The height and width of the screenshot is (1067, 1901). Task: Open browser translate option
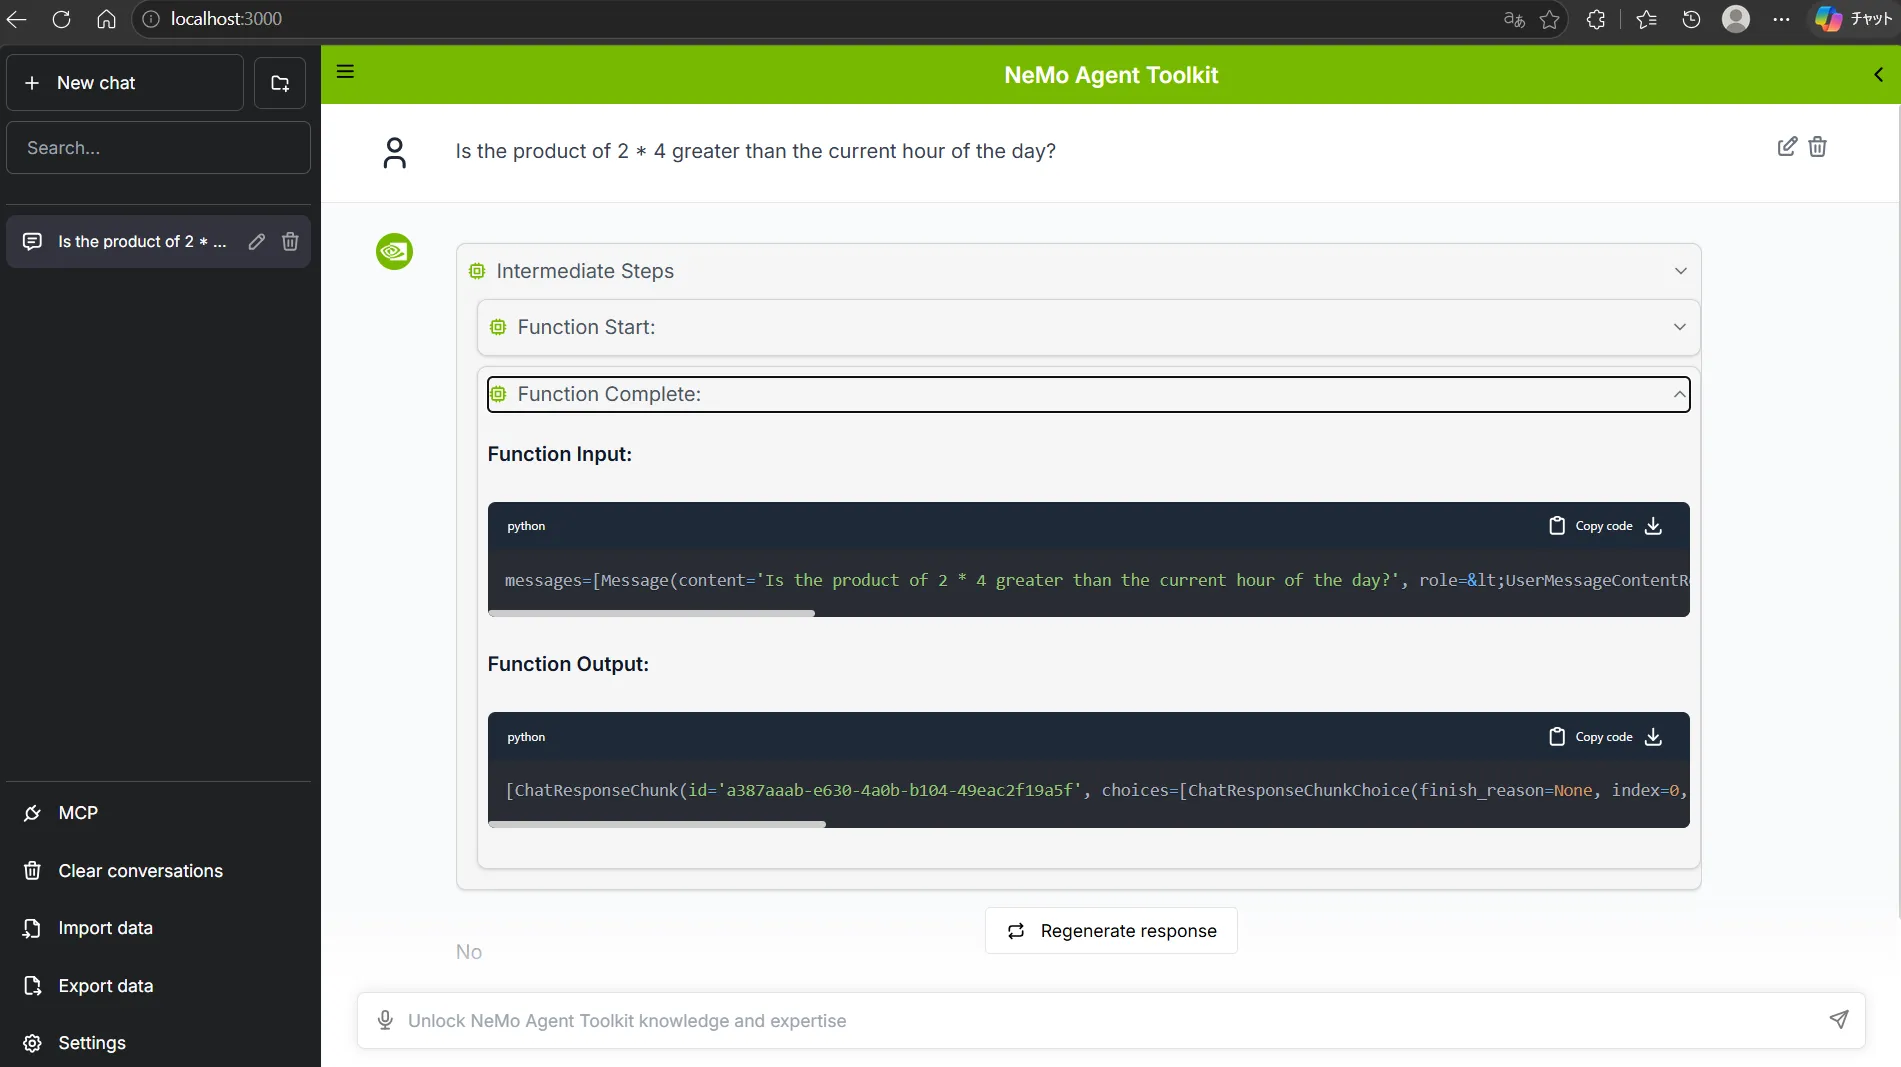pyautogui.click(x=1514, y=19)
